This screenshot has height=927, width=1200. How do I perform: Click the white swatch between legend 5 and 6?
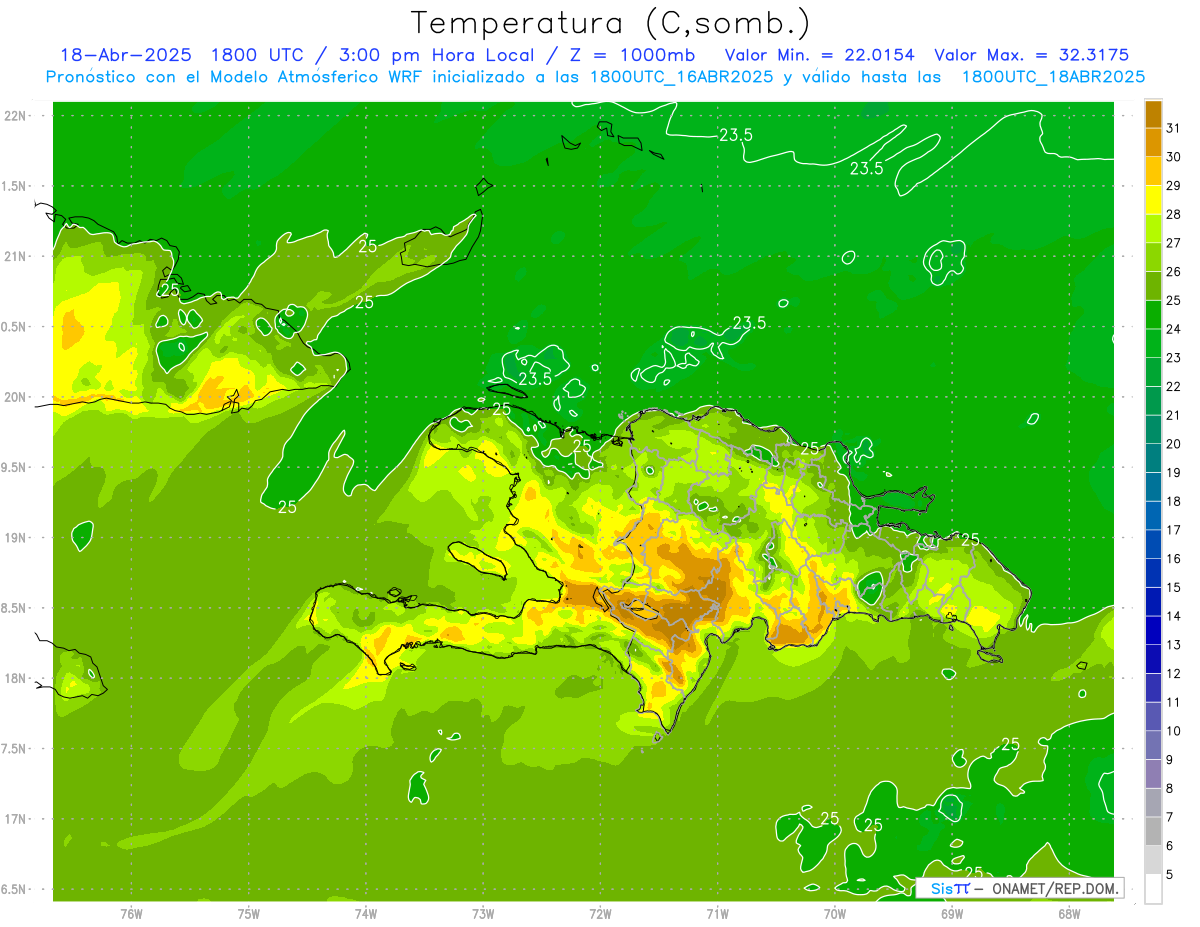tap(1153, 860)
